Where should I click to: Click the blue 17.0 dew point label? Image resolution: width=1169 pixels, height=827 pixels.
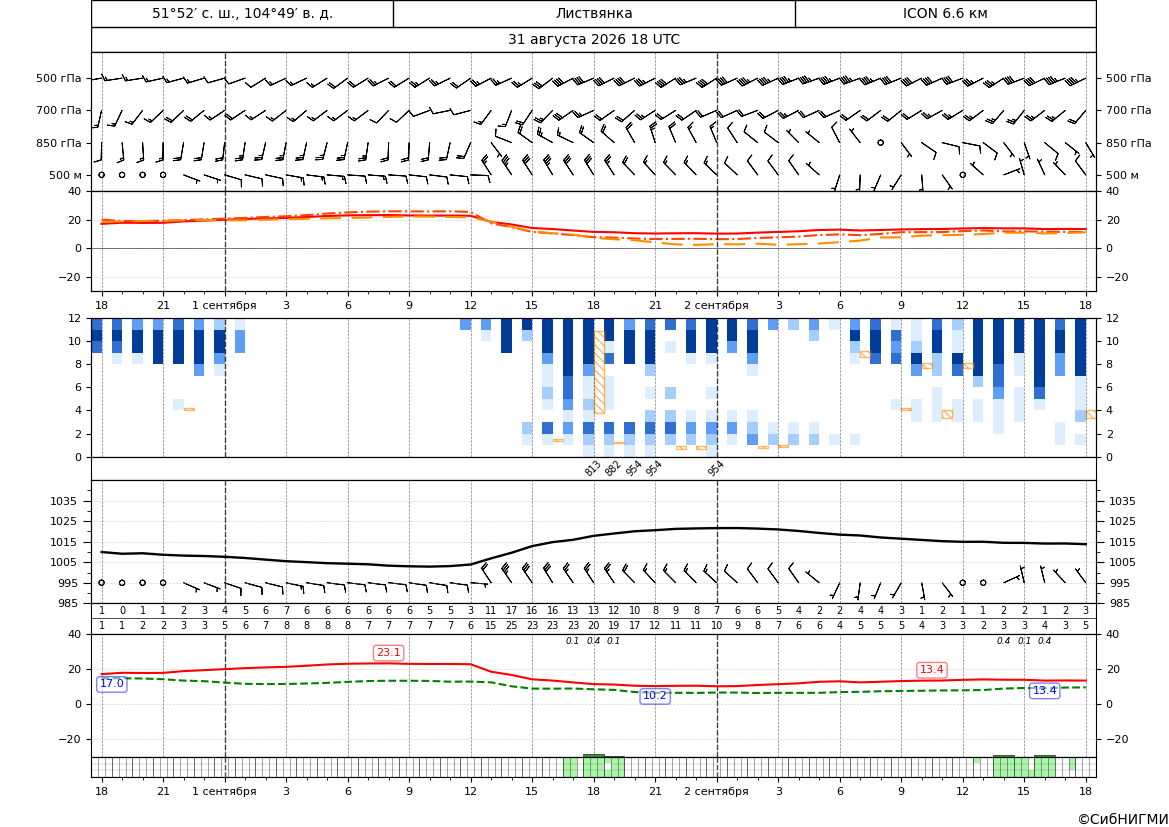pyautogui.click(x=112, y=684)
